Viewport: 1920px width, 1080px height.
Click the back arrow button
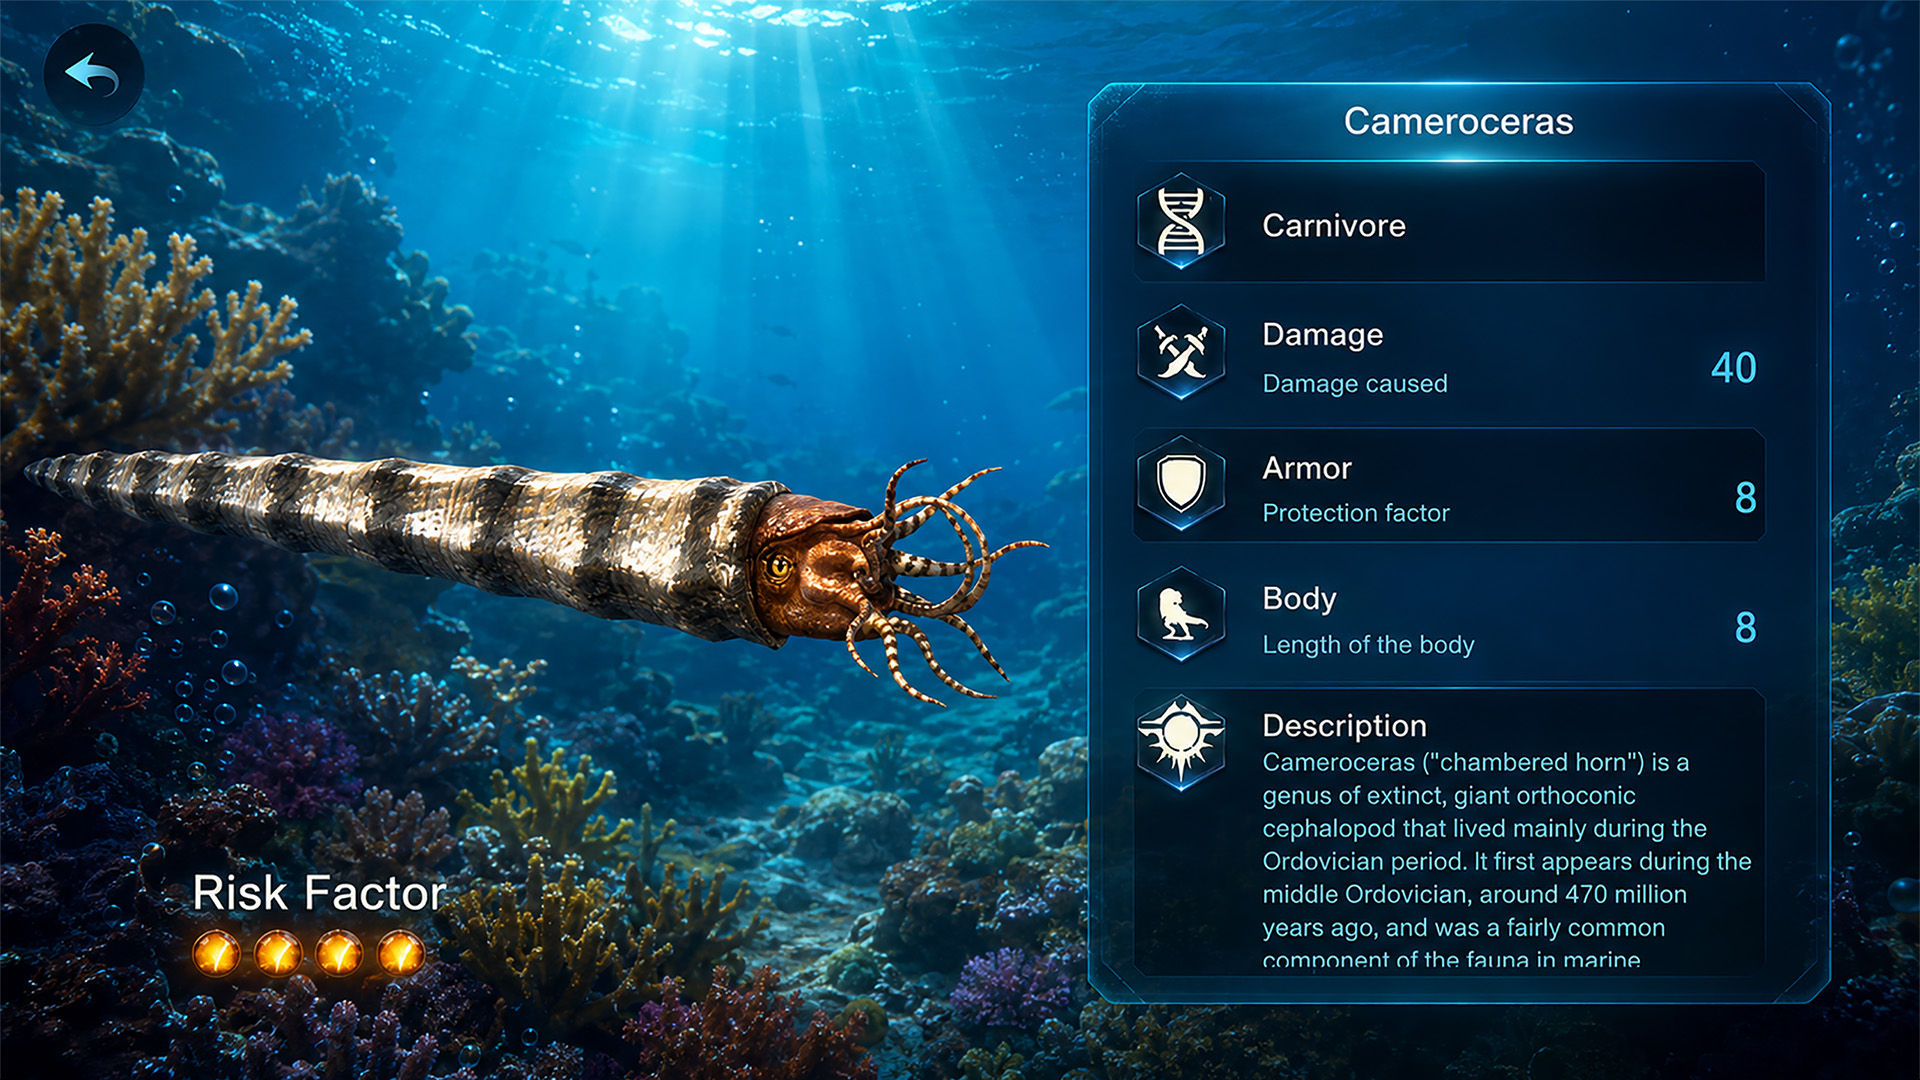[x=93, y=74]
